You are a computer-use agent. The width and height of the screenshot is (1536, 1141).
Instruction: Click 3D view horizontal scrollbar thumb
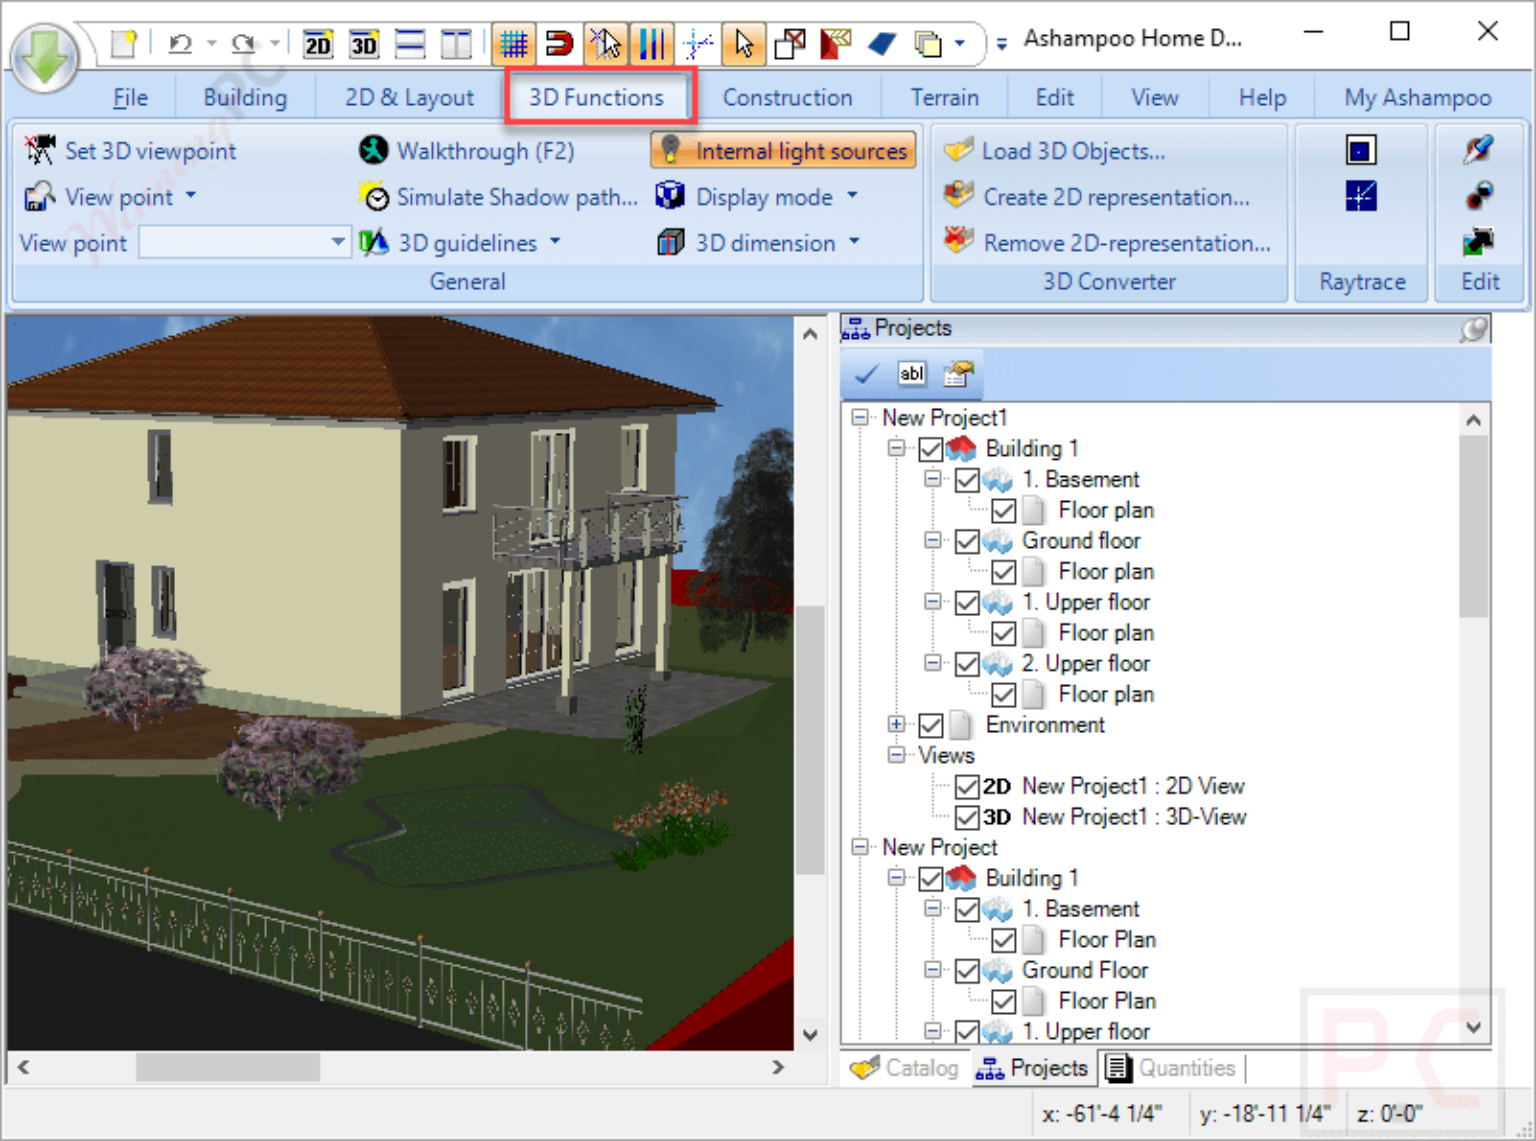point(228,1067)
